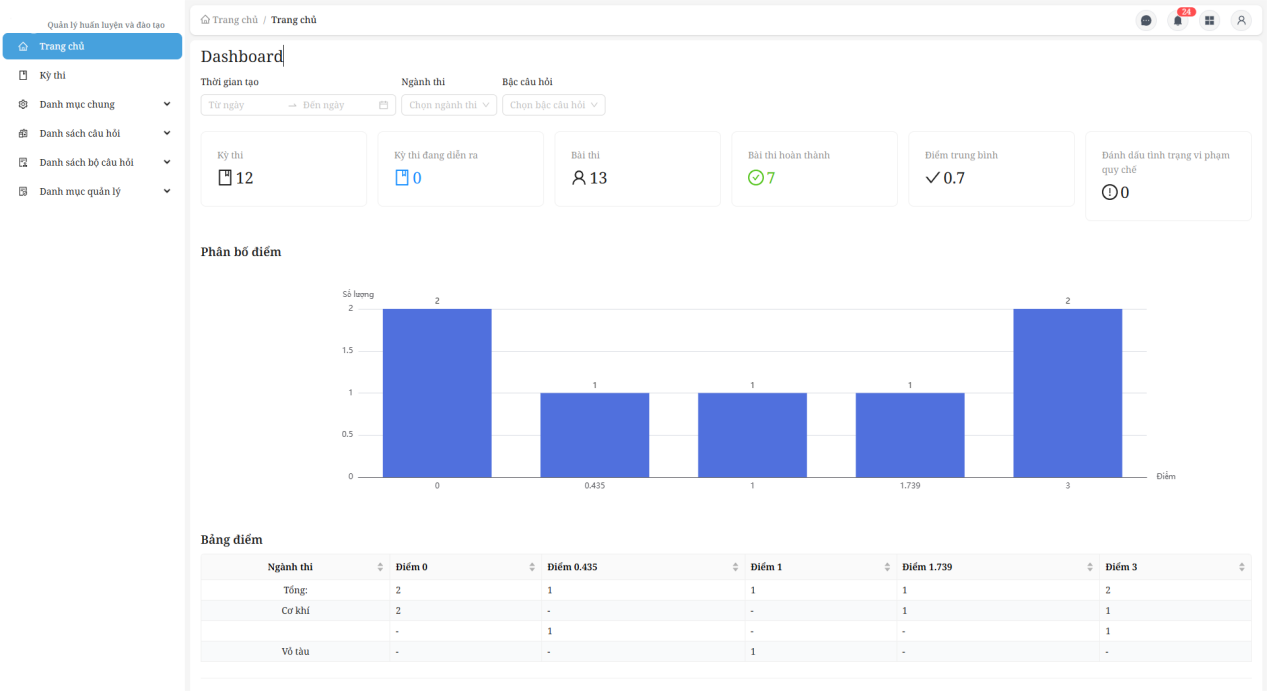Click the calendar icon in date range
Viewport: 1267px width, 691px height.
[383, 105]
